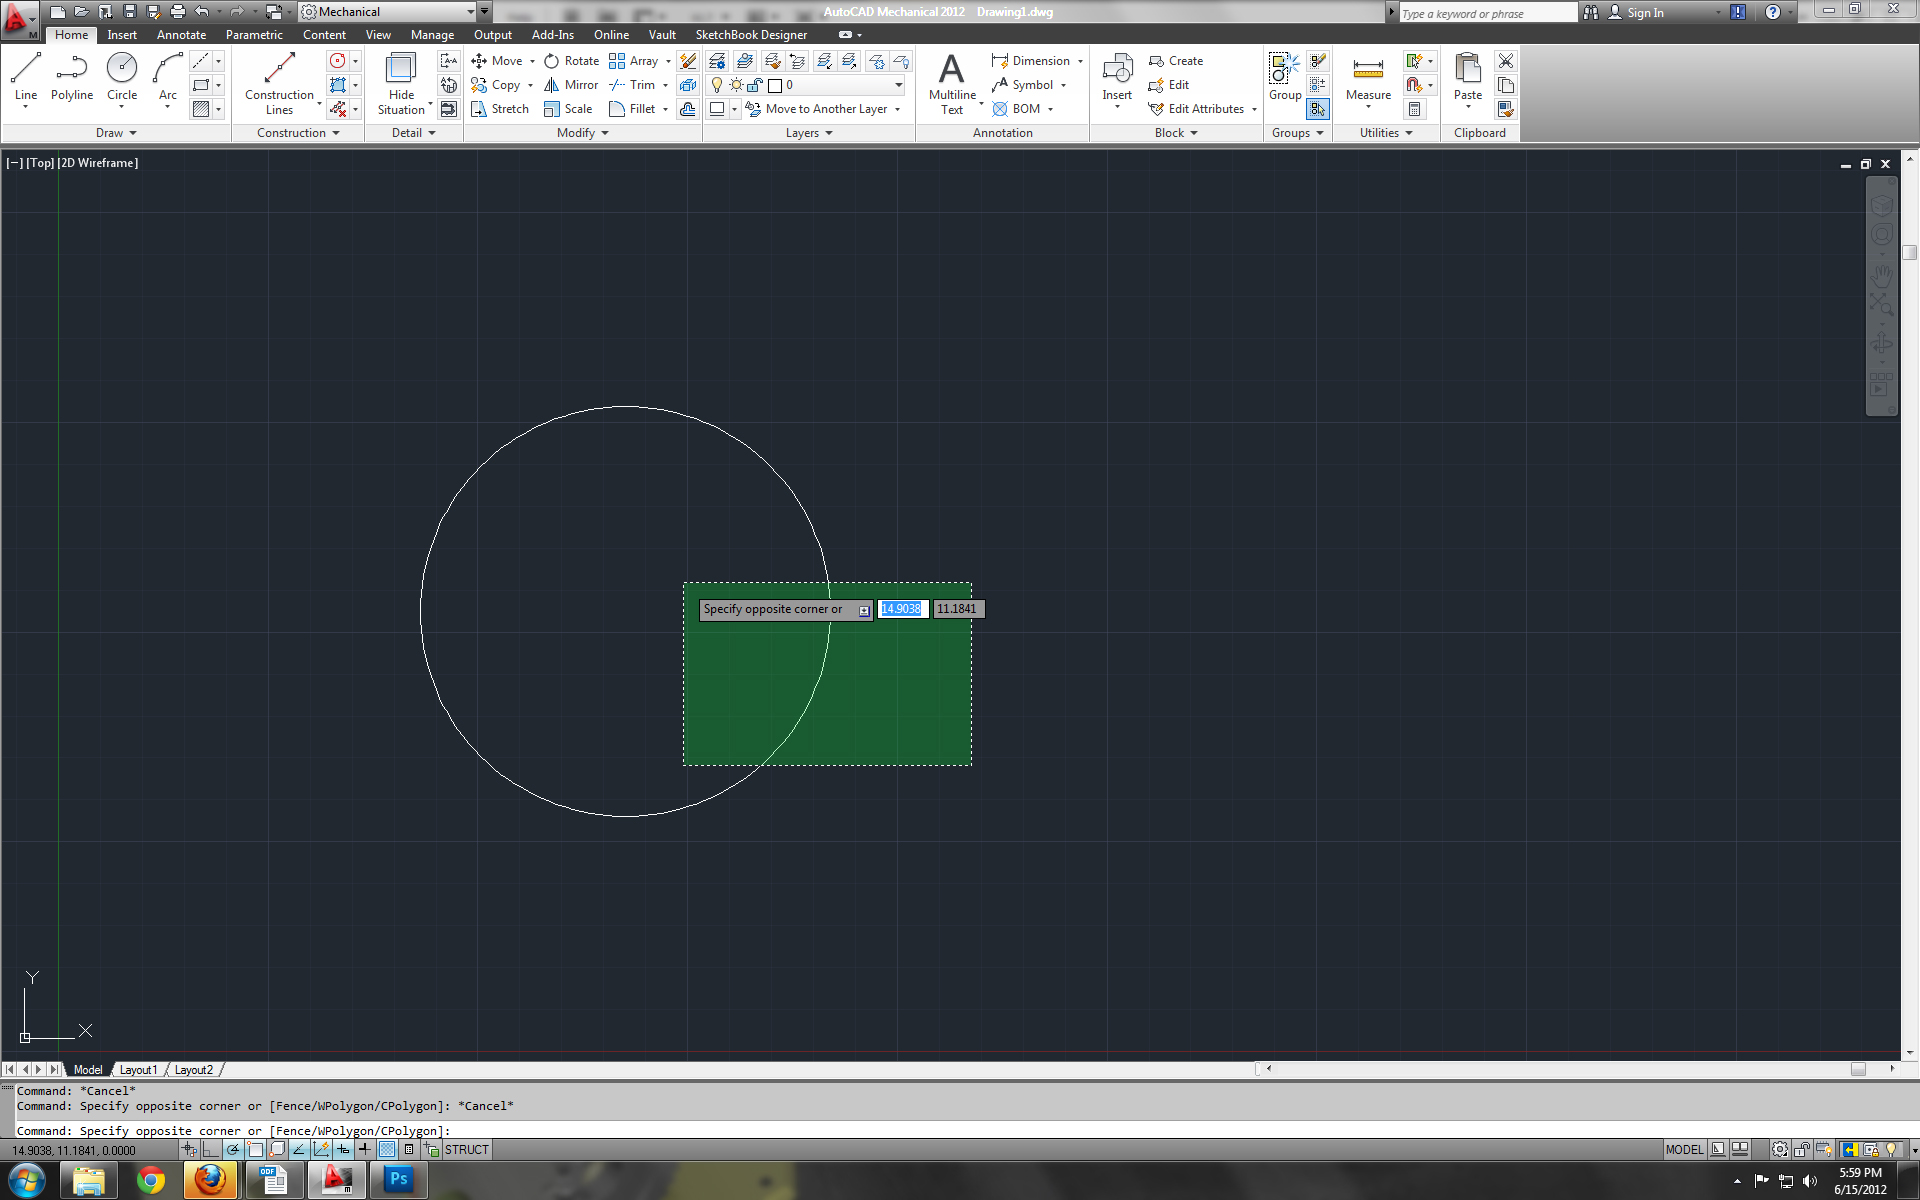Expand the Modify panel
This screenshot has width=1920, height=1200.
click(x=583, y=133)
